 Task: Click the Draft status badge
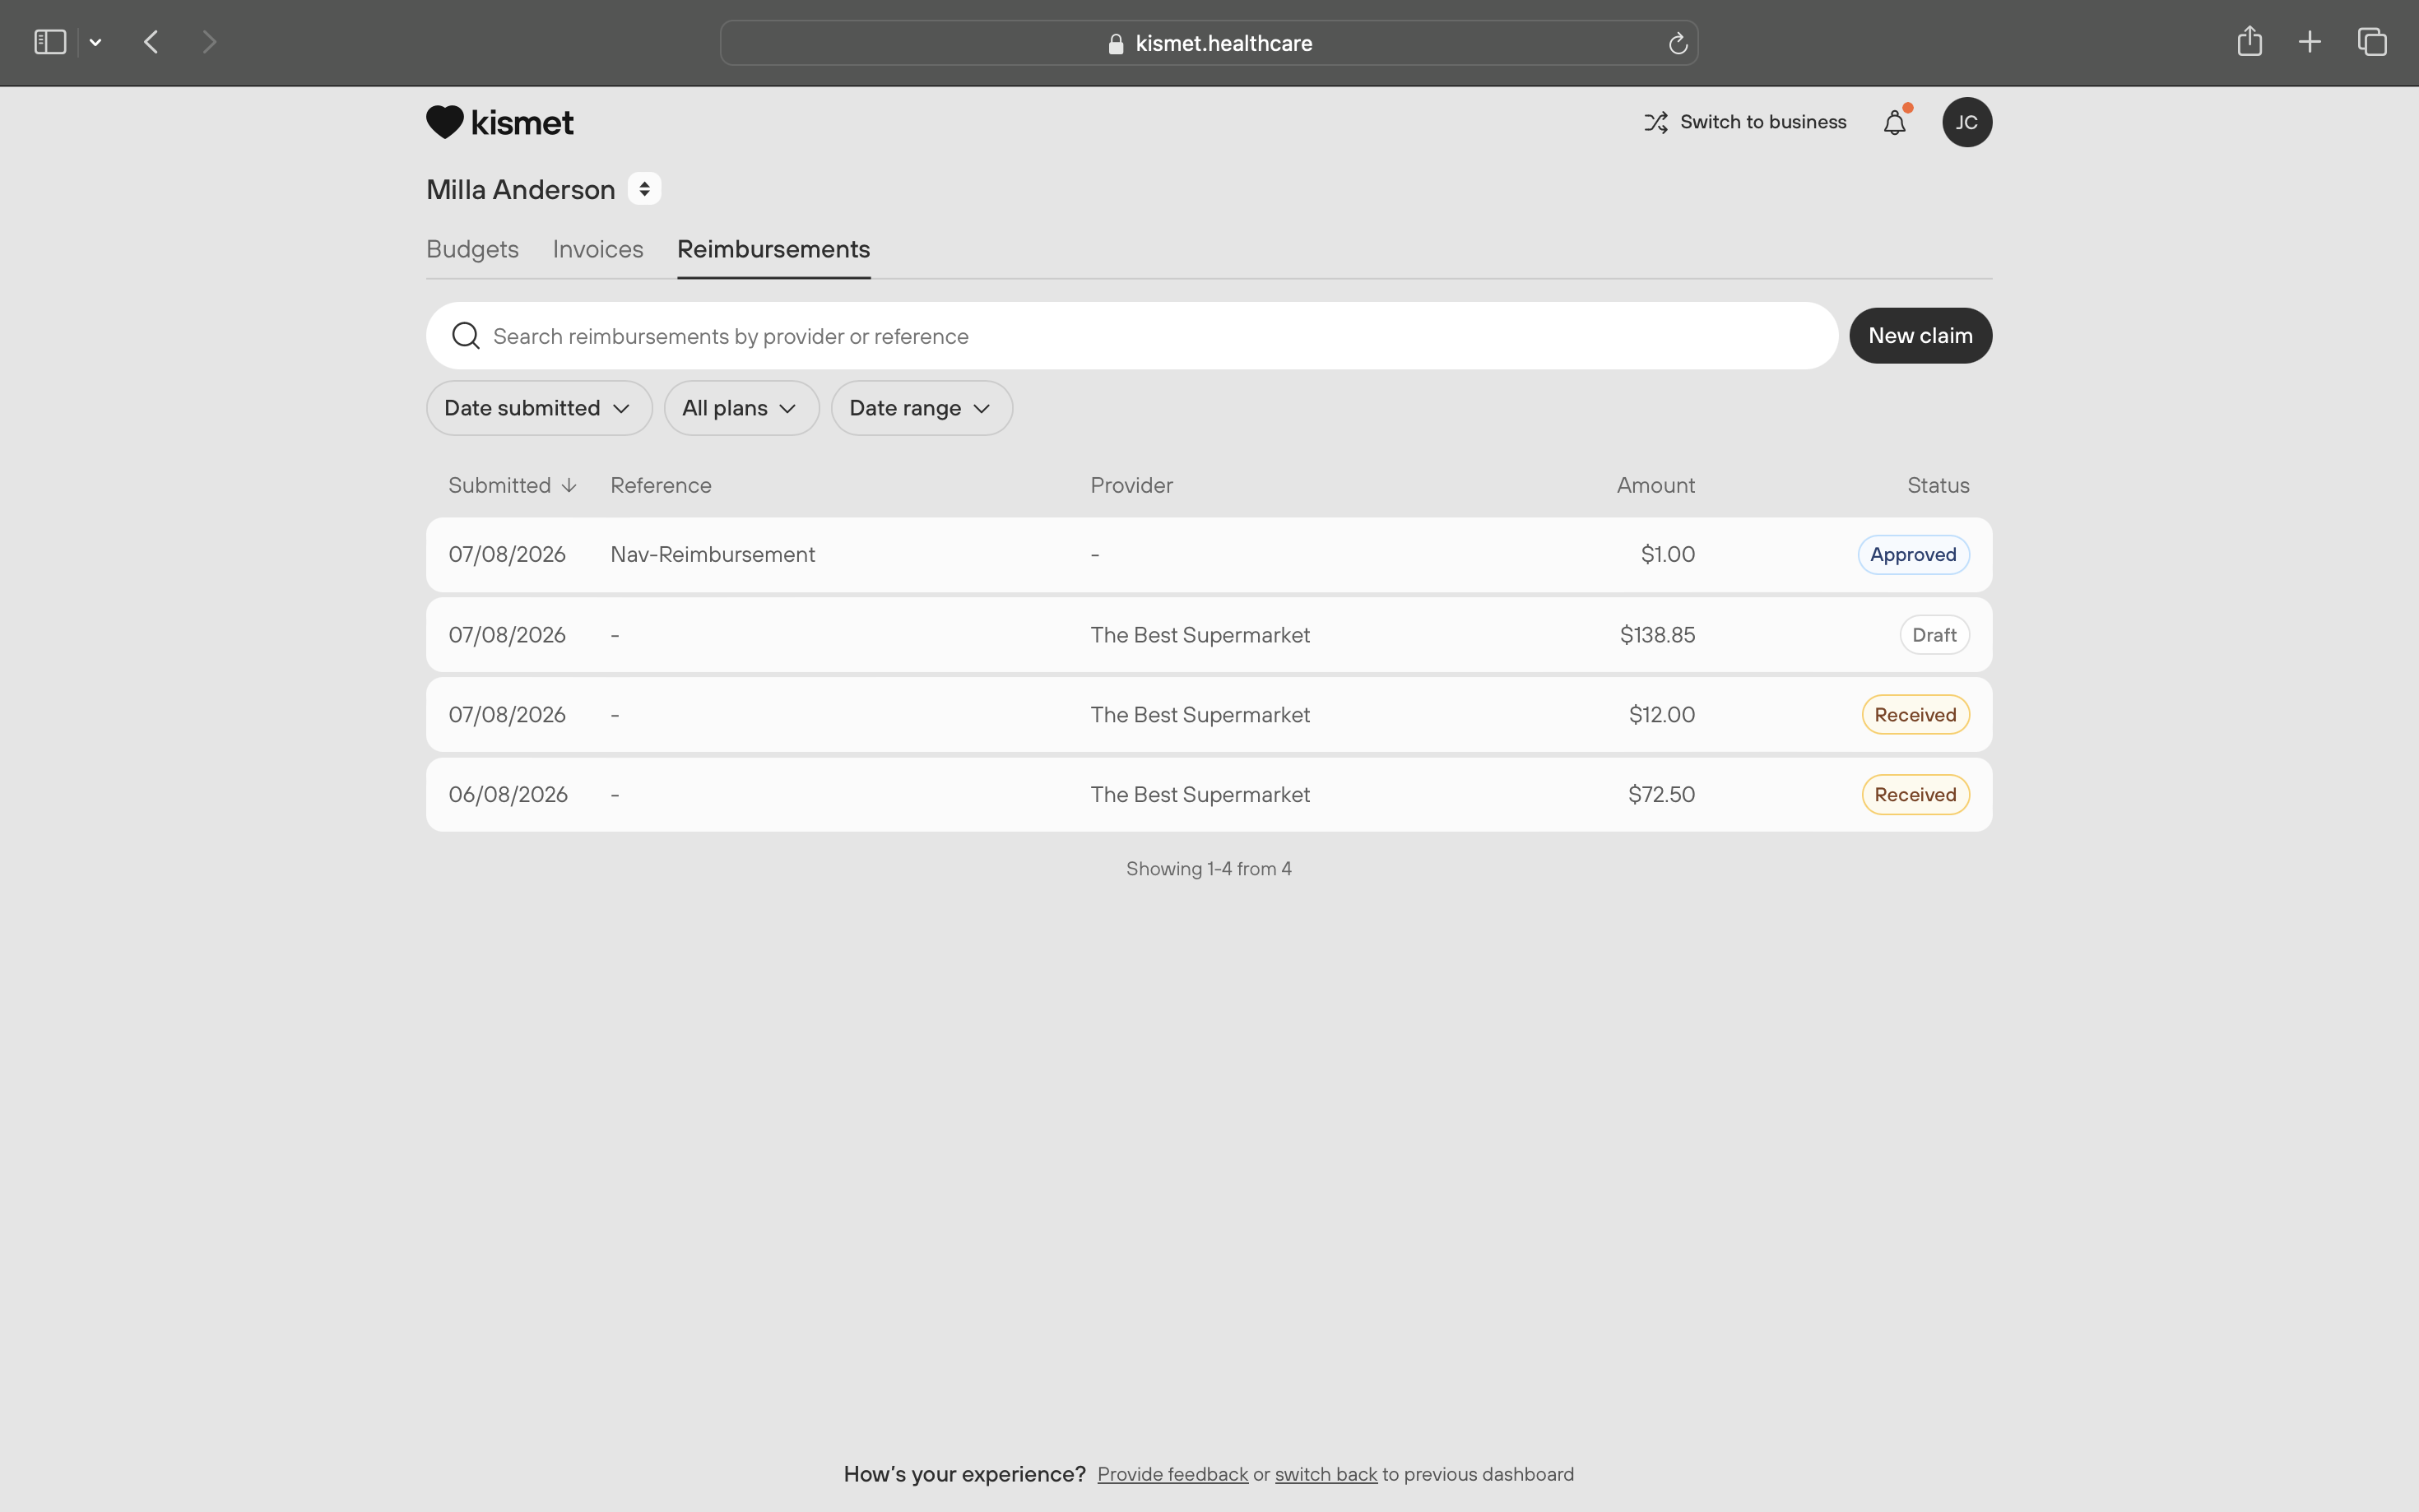point(1934,635)
